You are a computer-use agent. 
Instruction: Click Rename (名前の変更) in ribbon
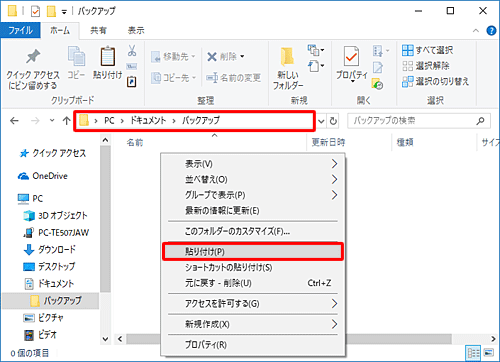[233, 78]
